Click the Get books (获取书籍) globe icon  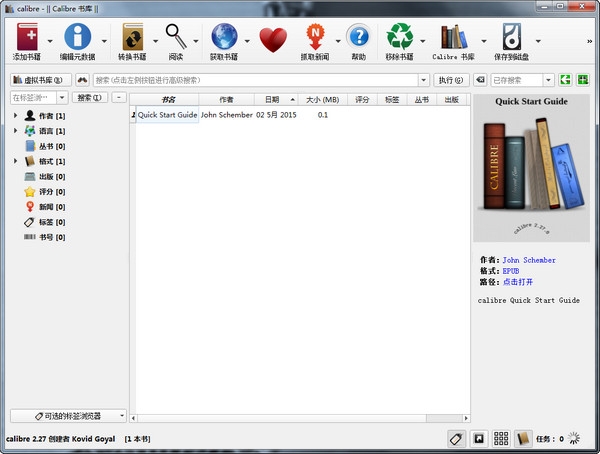[226, 38]
